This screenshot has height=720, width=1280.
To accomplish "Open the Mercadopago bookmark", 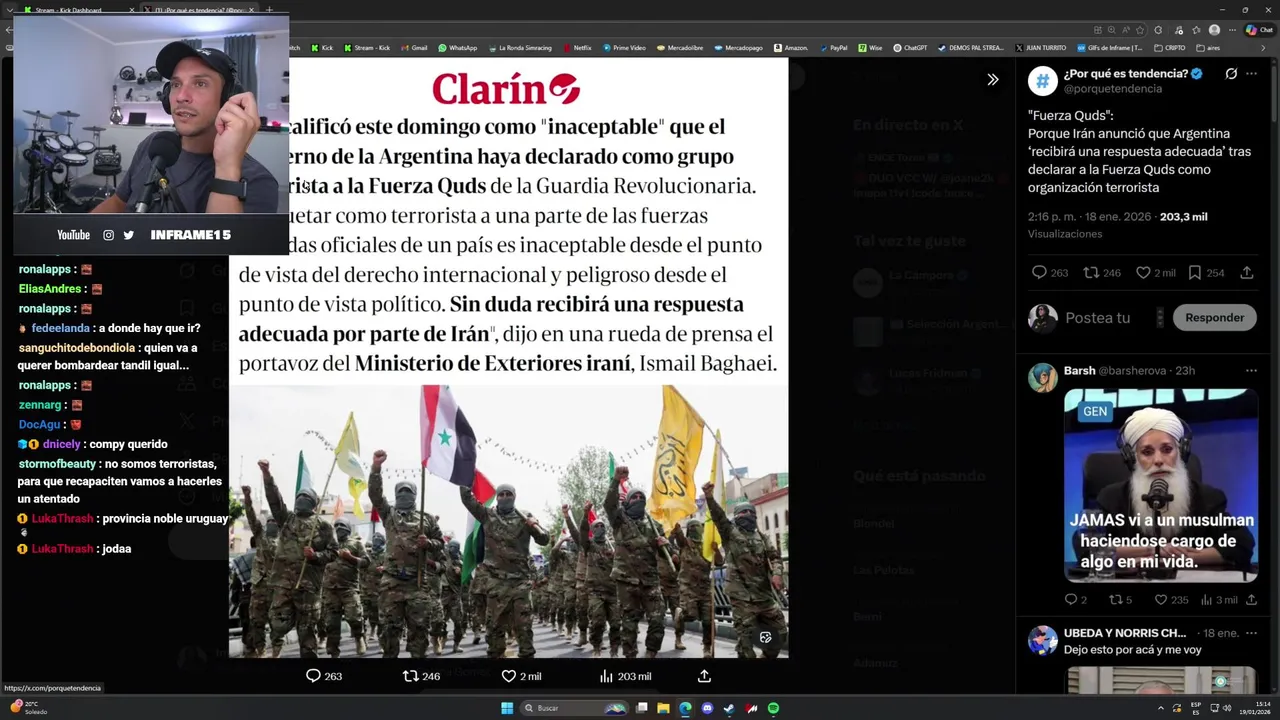I will 737,47.
